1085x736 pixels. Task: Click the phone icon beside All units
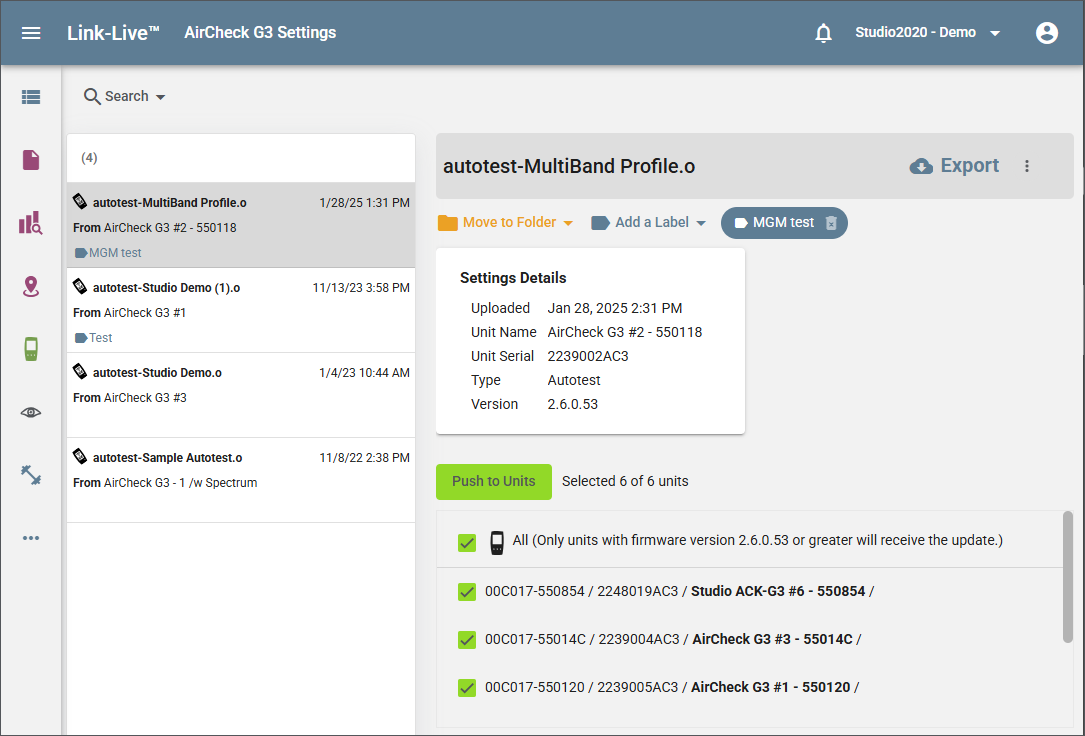[497, 542]
